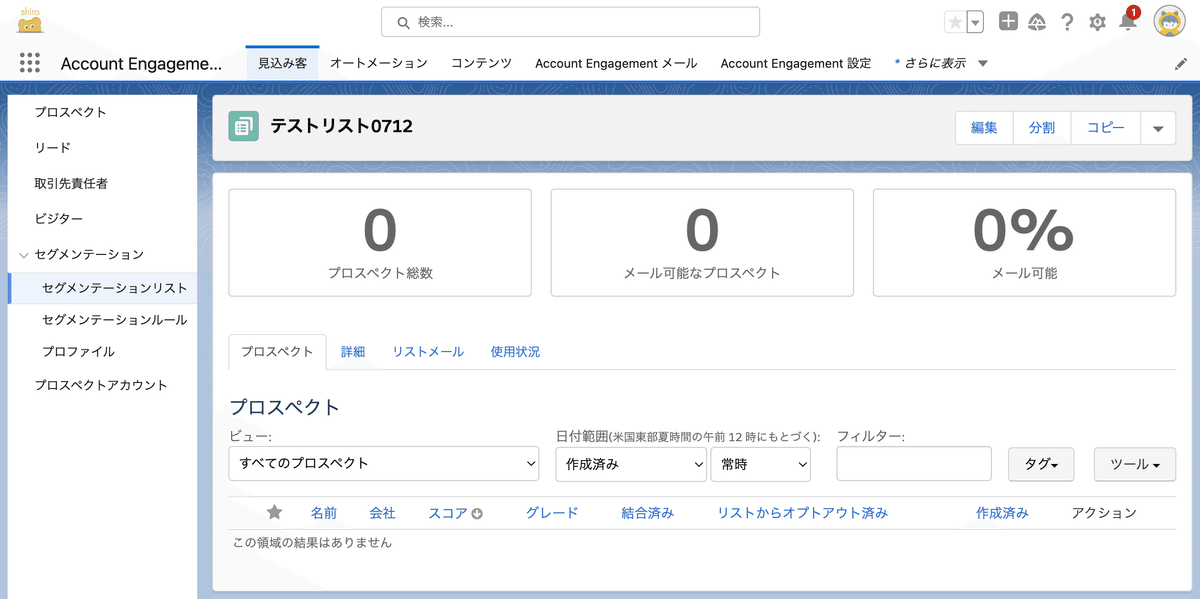Click the プロスペクト総数 stat card
This screenshot has width=1200, height=599.
[380, 243]
